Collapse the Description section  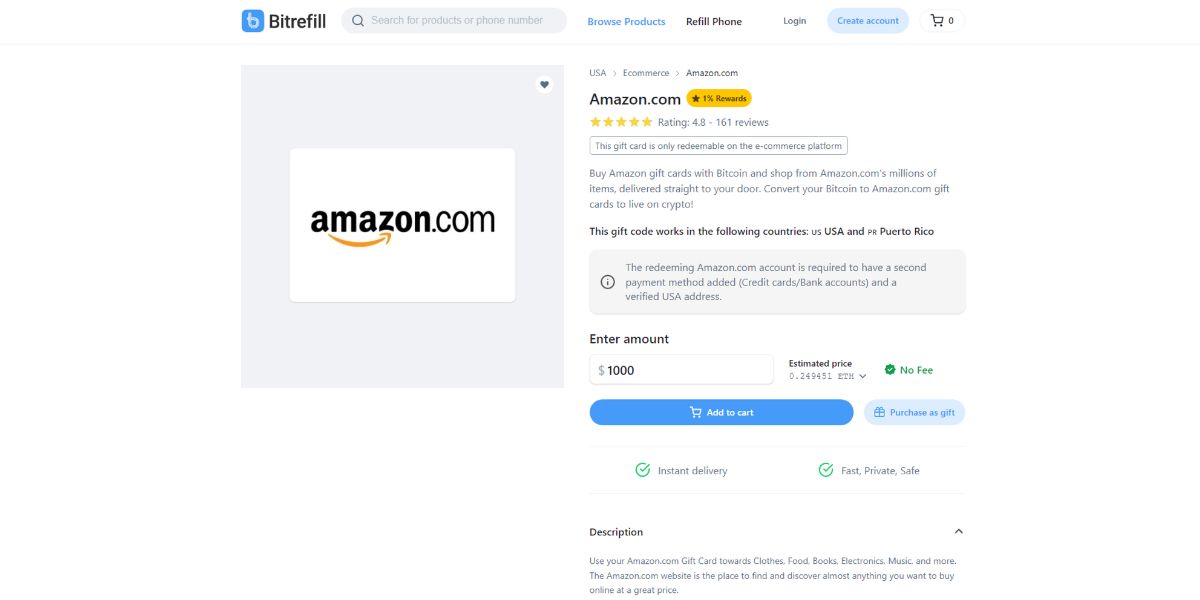point(958,531)
